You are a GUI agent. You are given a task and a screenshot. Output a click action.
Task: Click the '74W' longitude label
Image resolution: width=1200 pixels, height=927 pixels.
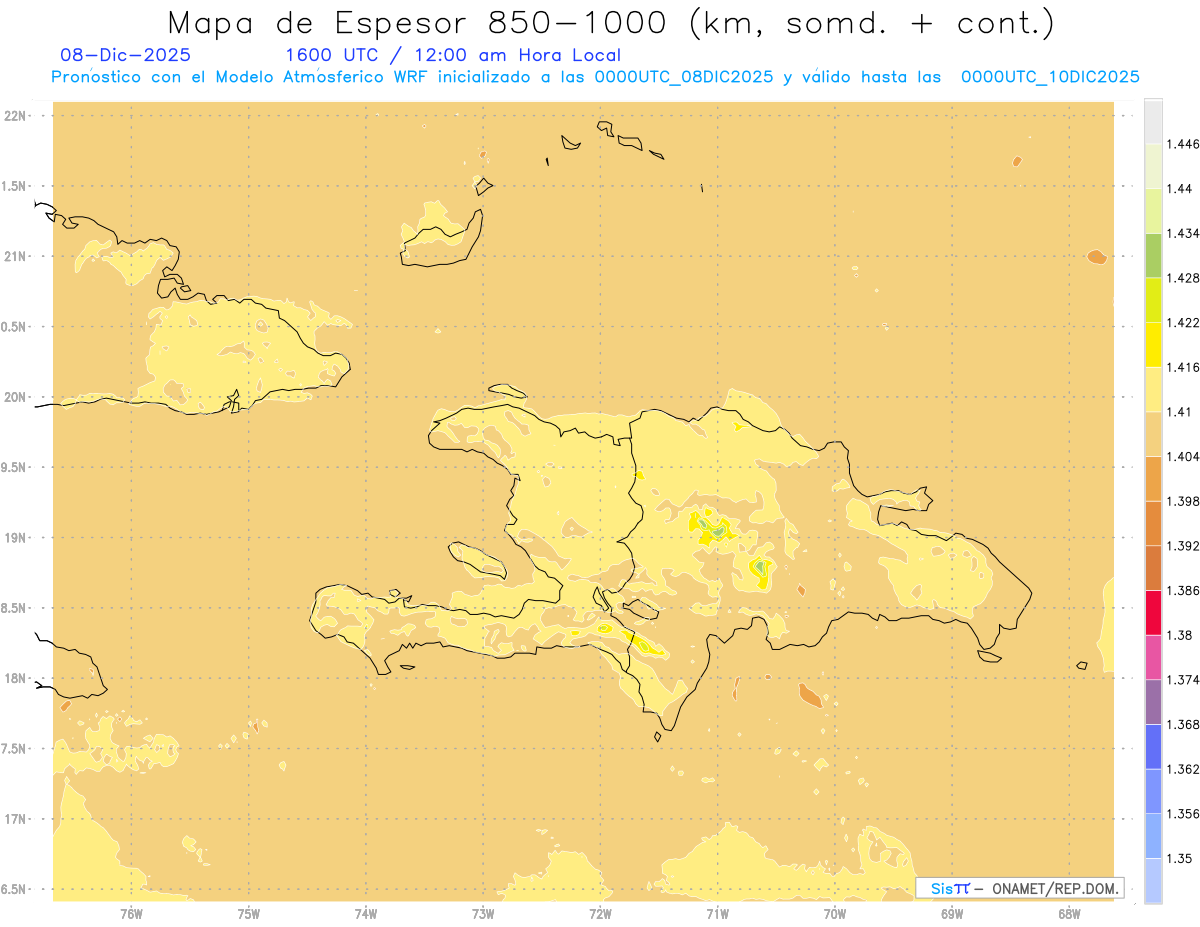coord(365,914)
